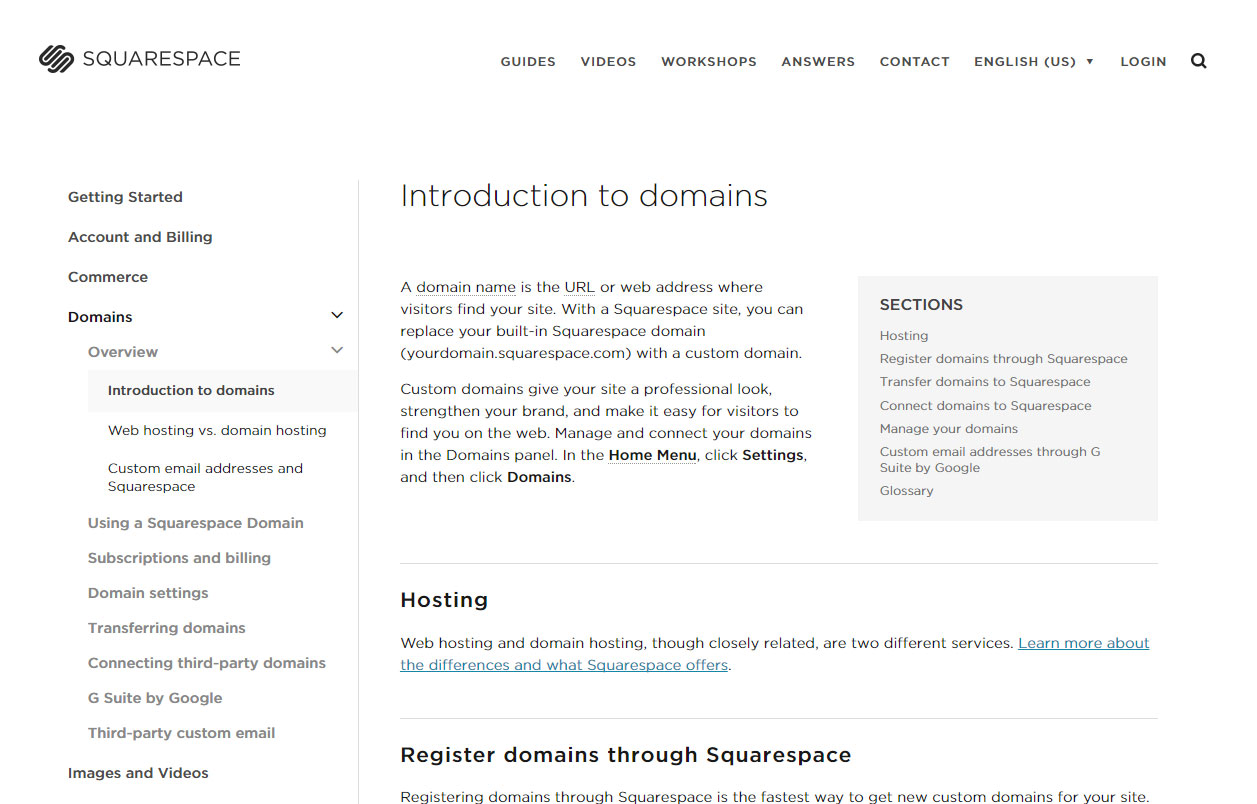The height and width of the screenshot is (804, 1257).
Task: Jump to Custom email addresses through G Suite link
Action: (990, 460)
